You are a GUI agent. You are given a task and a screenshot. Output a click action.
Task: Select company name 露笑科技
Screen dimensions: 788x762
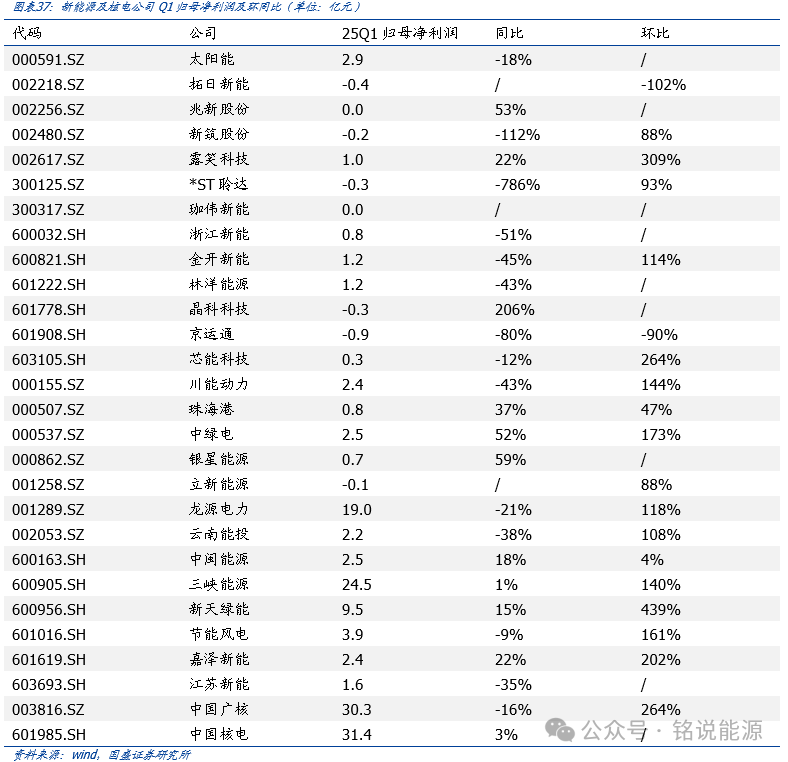219,159
